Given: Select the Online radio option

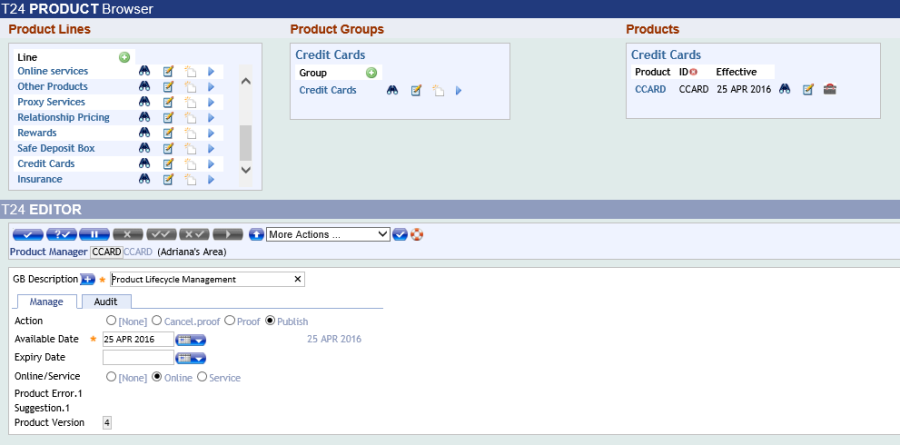Looking at the screenshot, I should pos(157,377).
